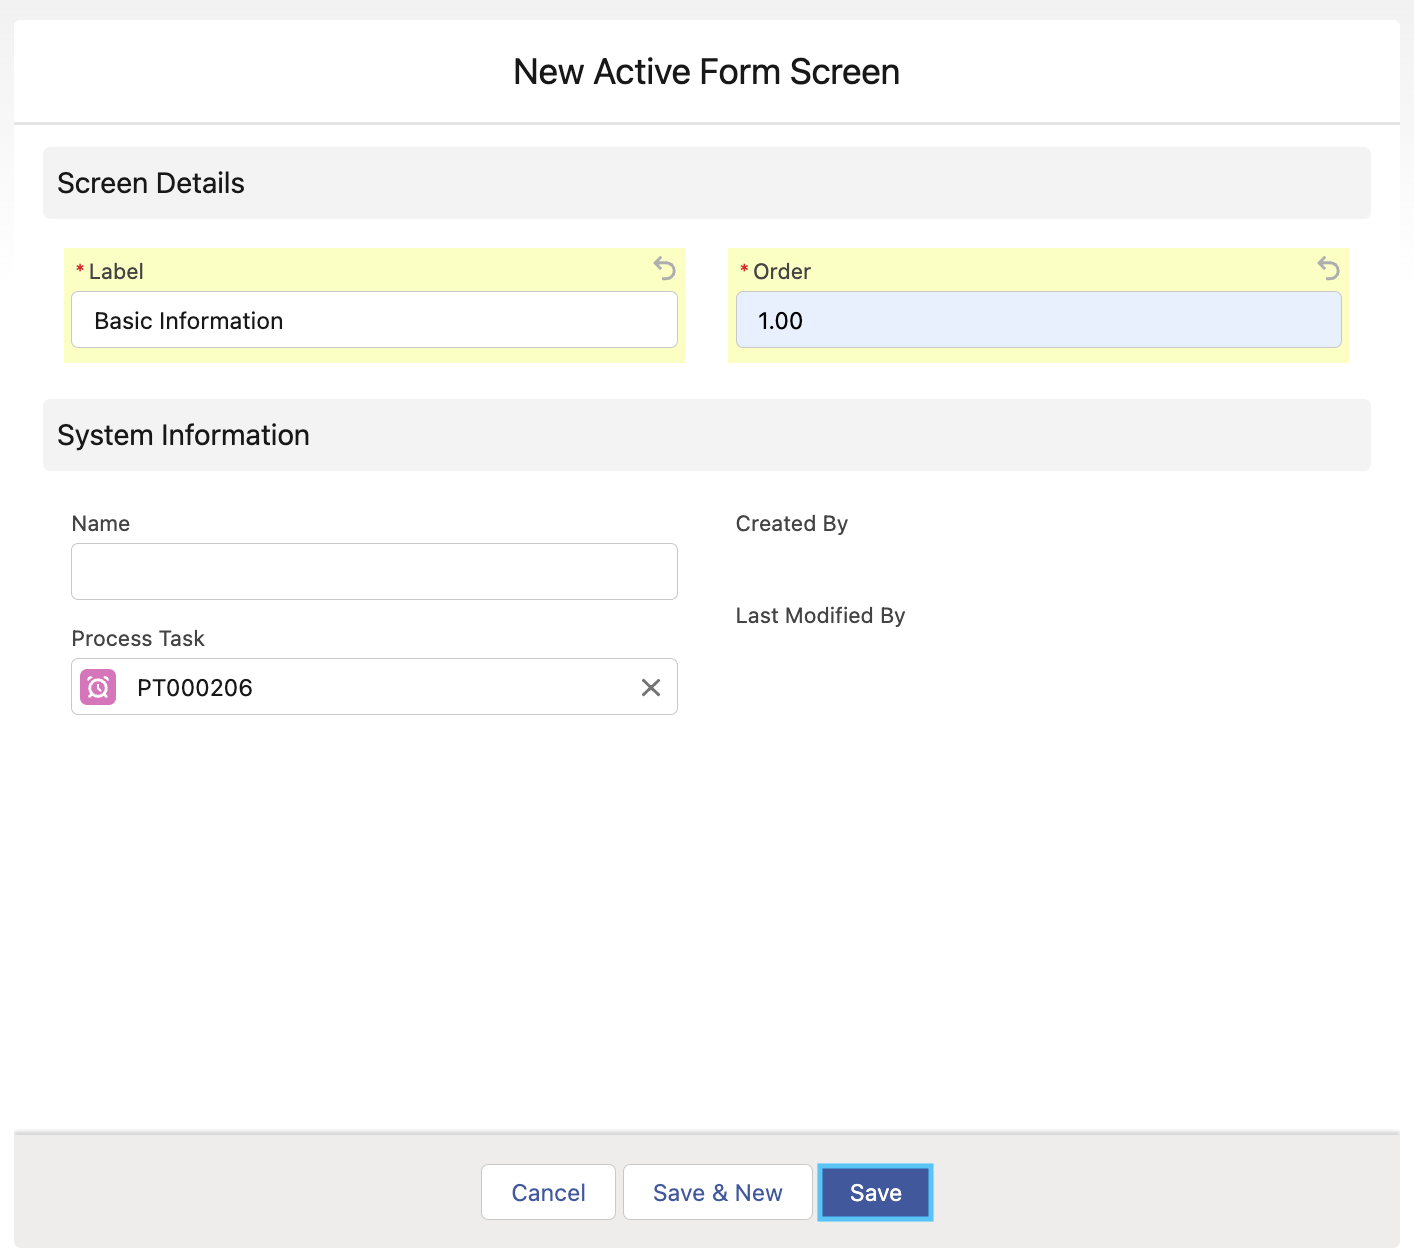Click the red asterisk beside Order
Screen dimensions: 1414x1258
[743, 270]
